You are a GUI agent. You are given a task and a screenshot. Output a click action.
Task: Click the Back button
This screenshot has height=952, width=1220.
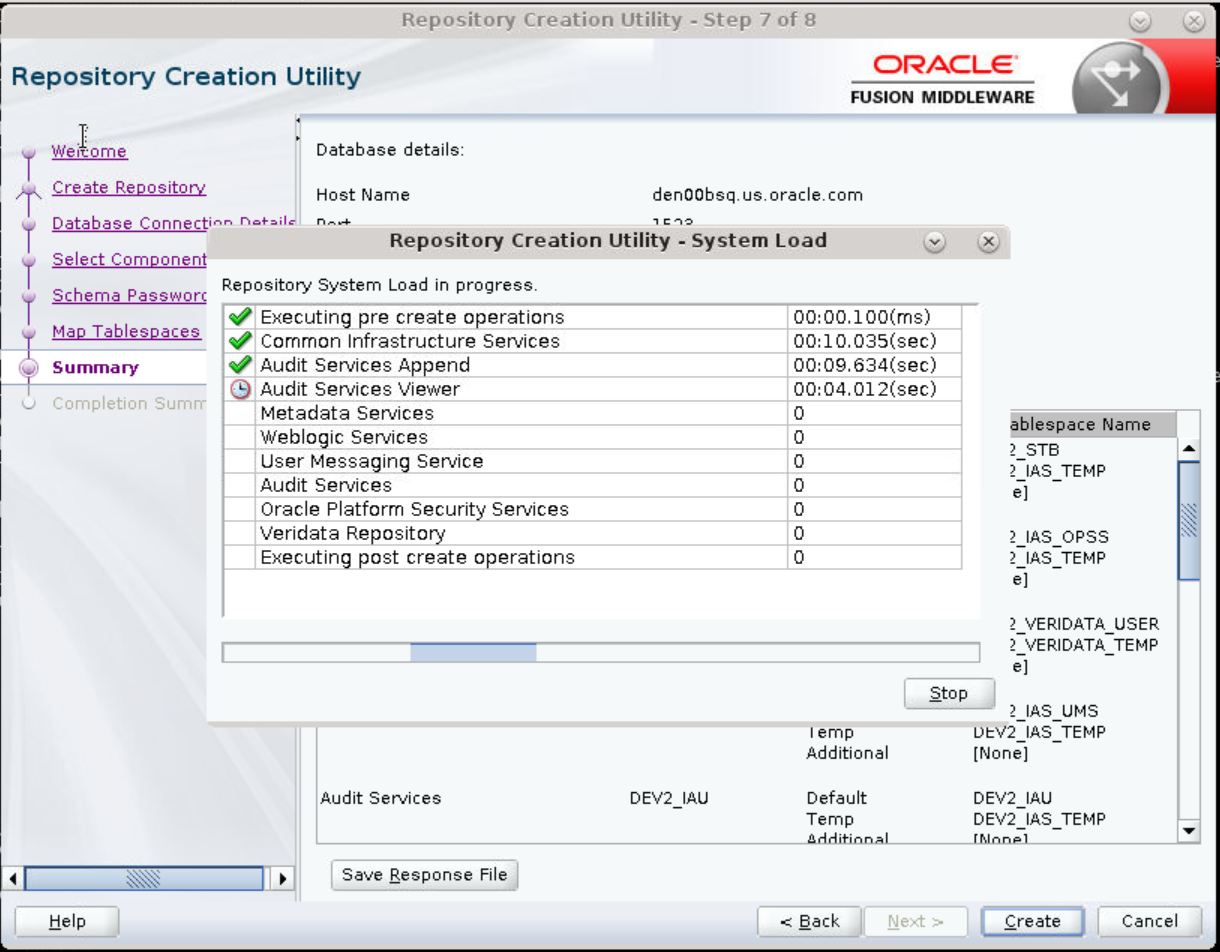tap(809, 922)
